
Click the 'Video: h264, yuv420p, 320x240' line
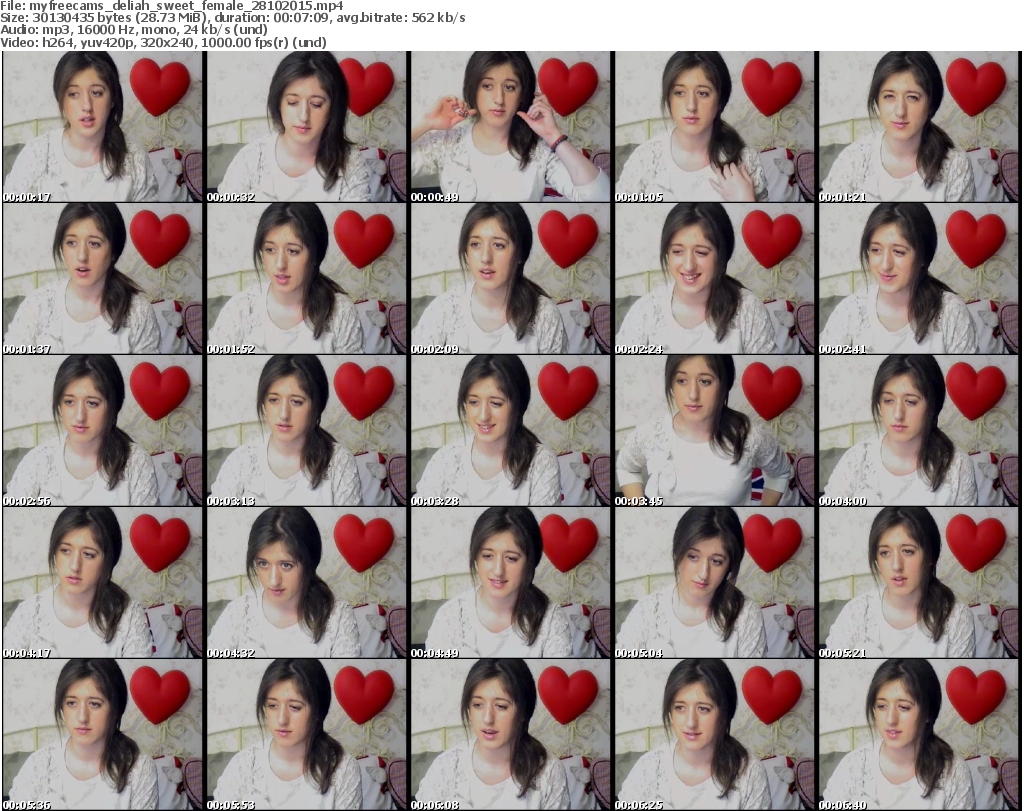pyautogui.click(x=163, y=42)
